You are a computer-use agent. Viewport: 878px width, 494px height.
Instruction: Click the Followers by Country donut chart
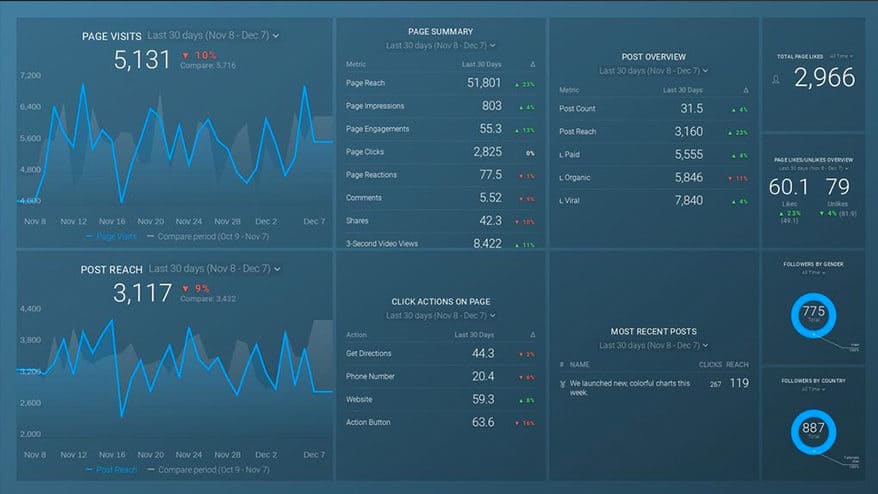click(x=814, y=432)
